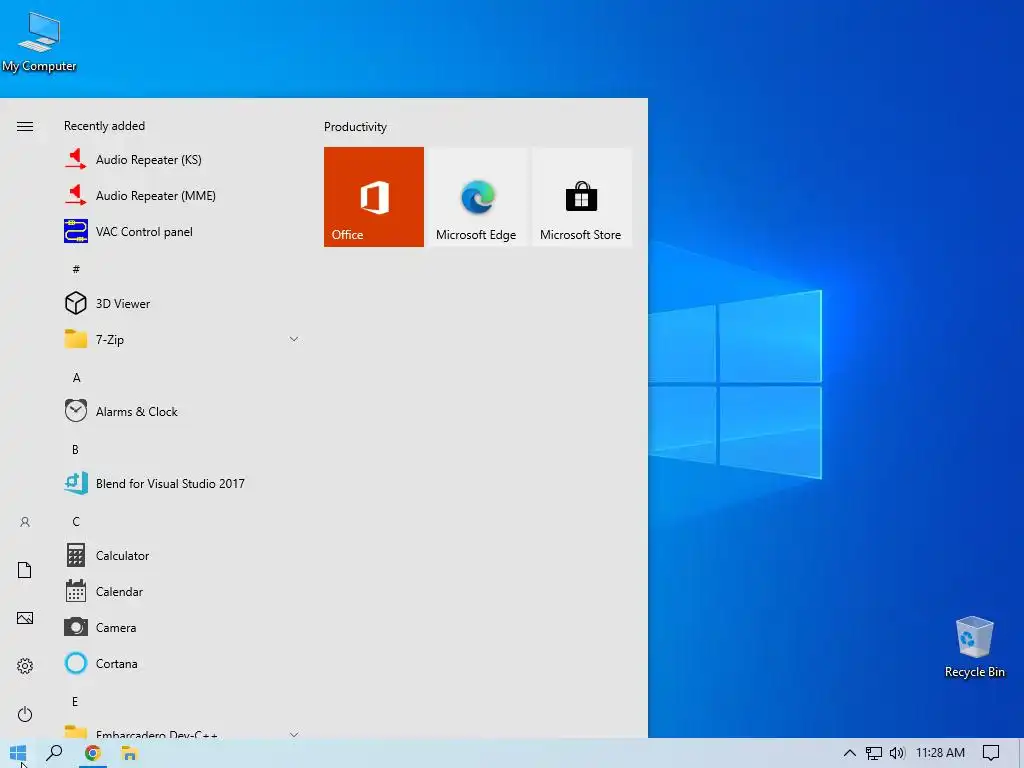Image resolution: width=1024 pixels, height=768 pixels.
Task: Click the '#' letter group header
Action: pos(76,269)
